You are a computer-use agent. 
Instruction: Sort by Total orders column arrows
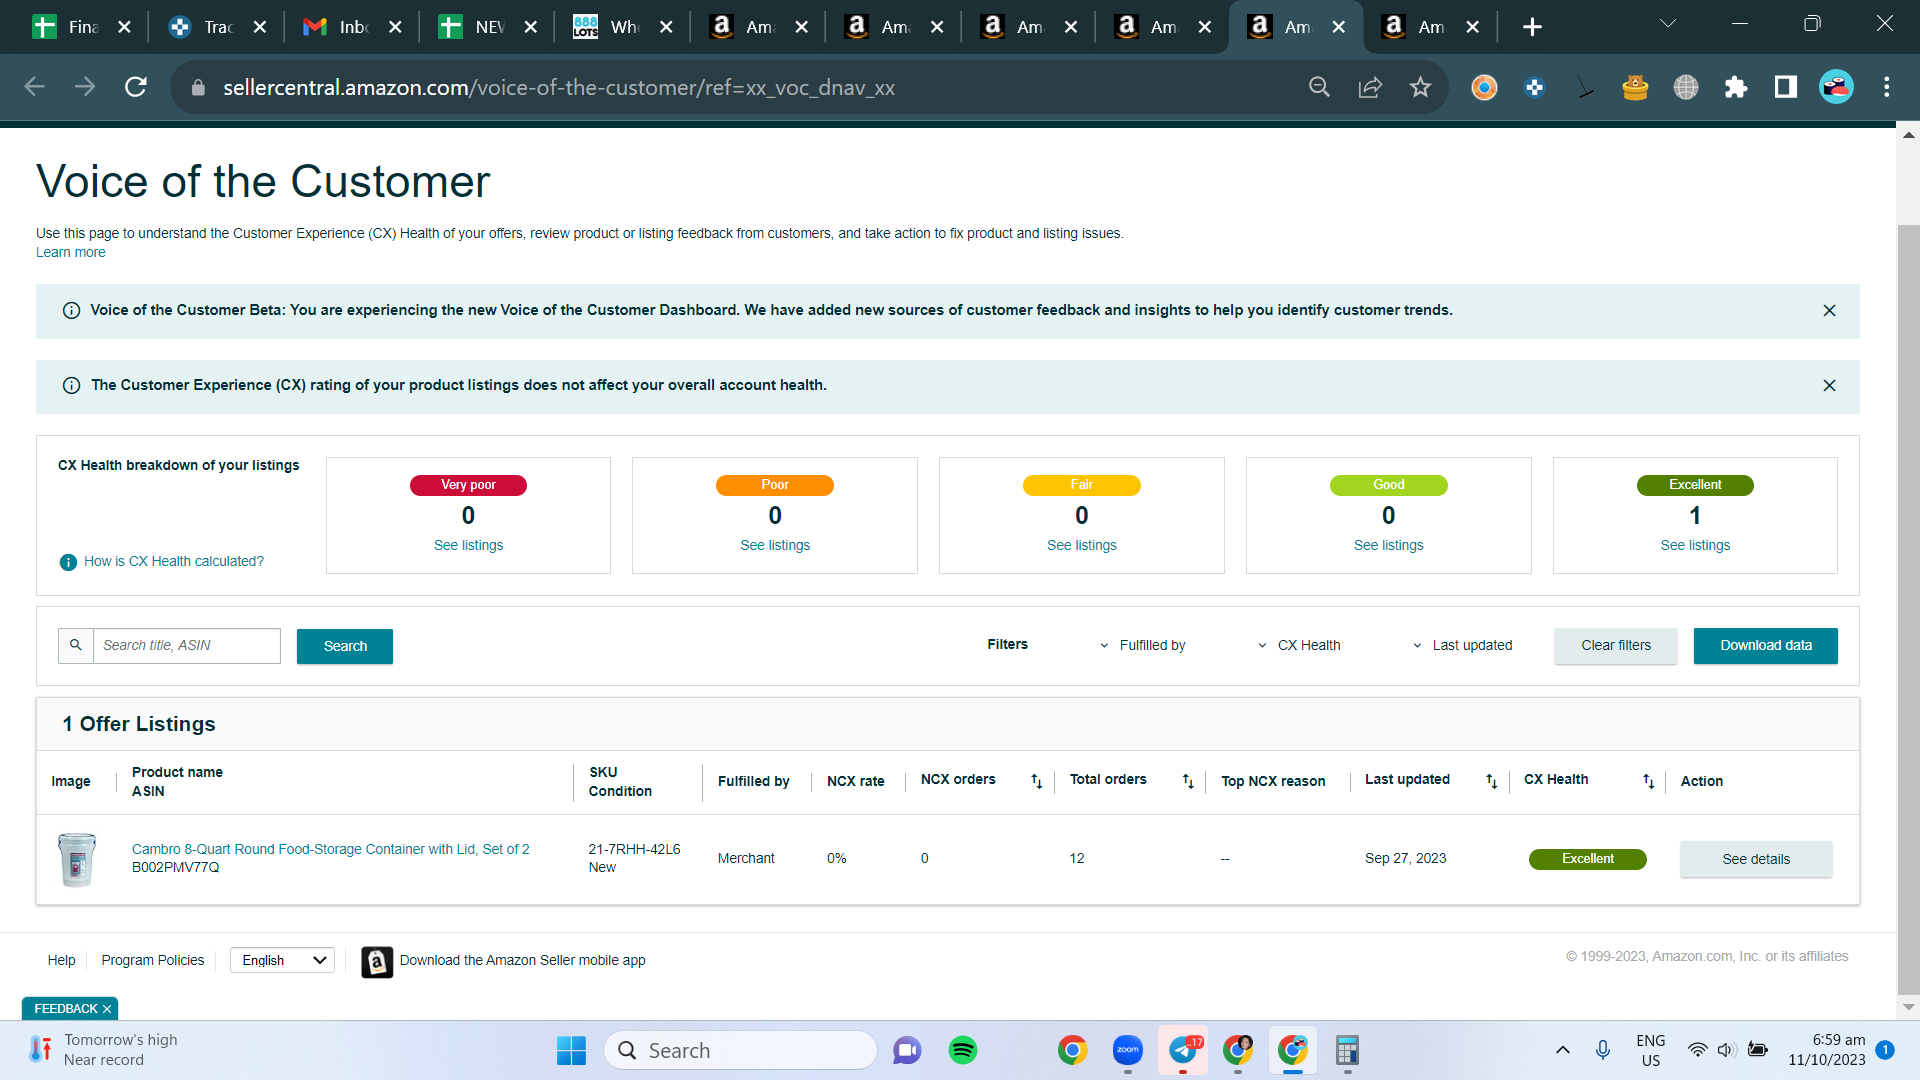click(1188, 781)
